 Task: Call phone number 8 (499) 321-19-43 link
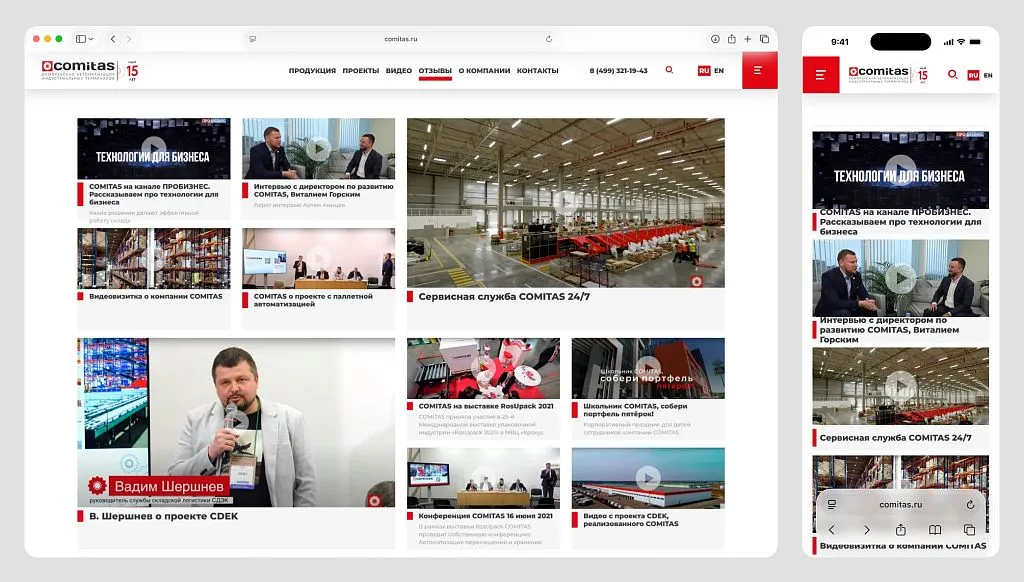(618, 71)
